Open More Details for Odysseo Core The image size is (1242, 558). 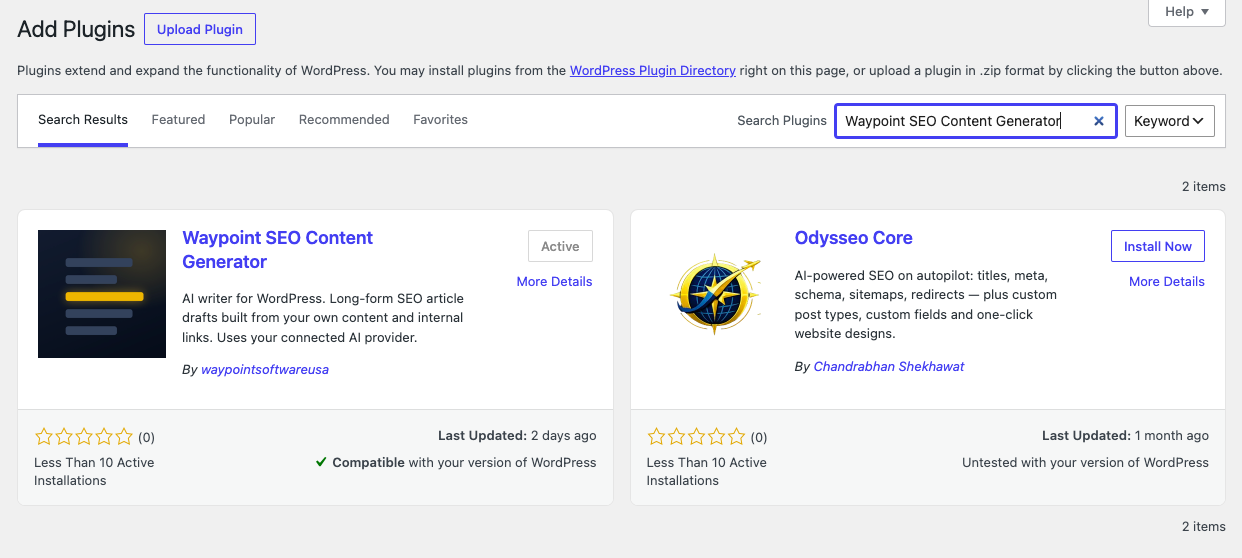1167,281
